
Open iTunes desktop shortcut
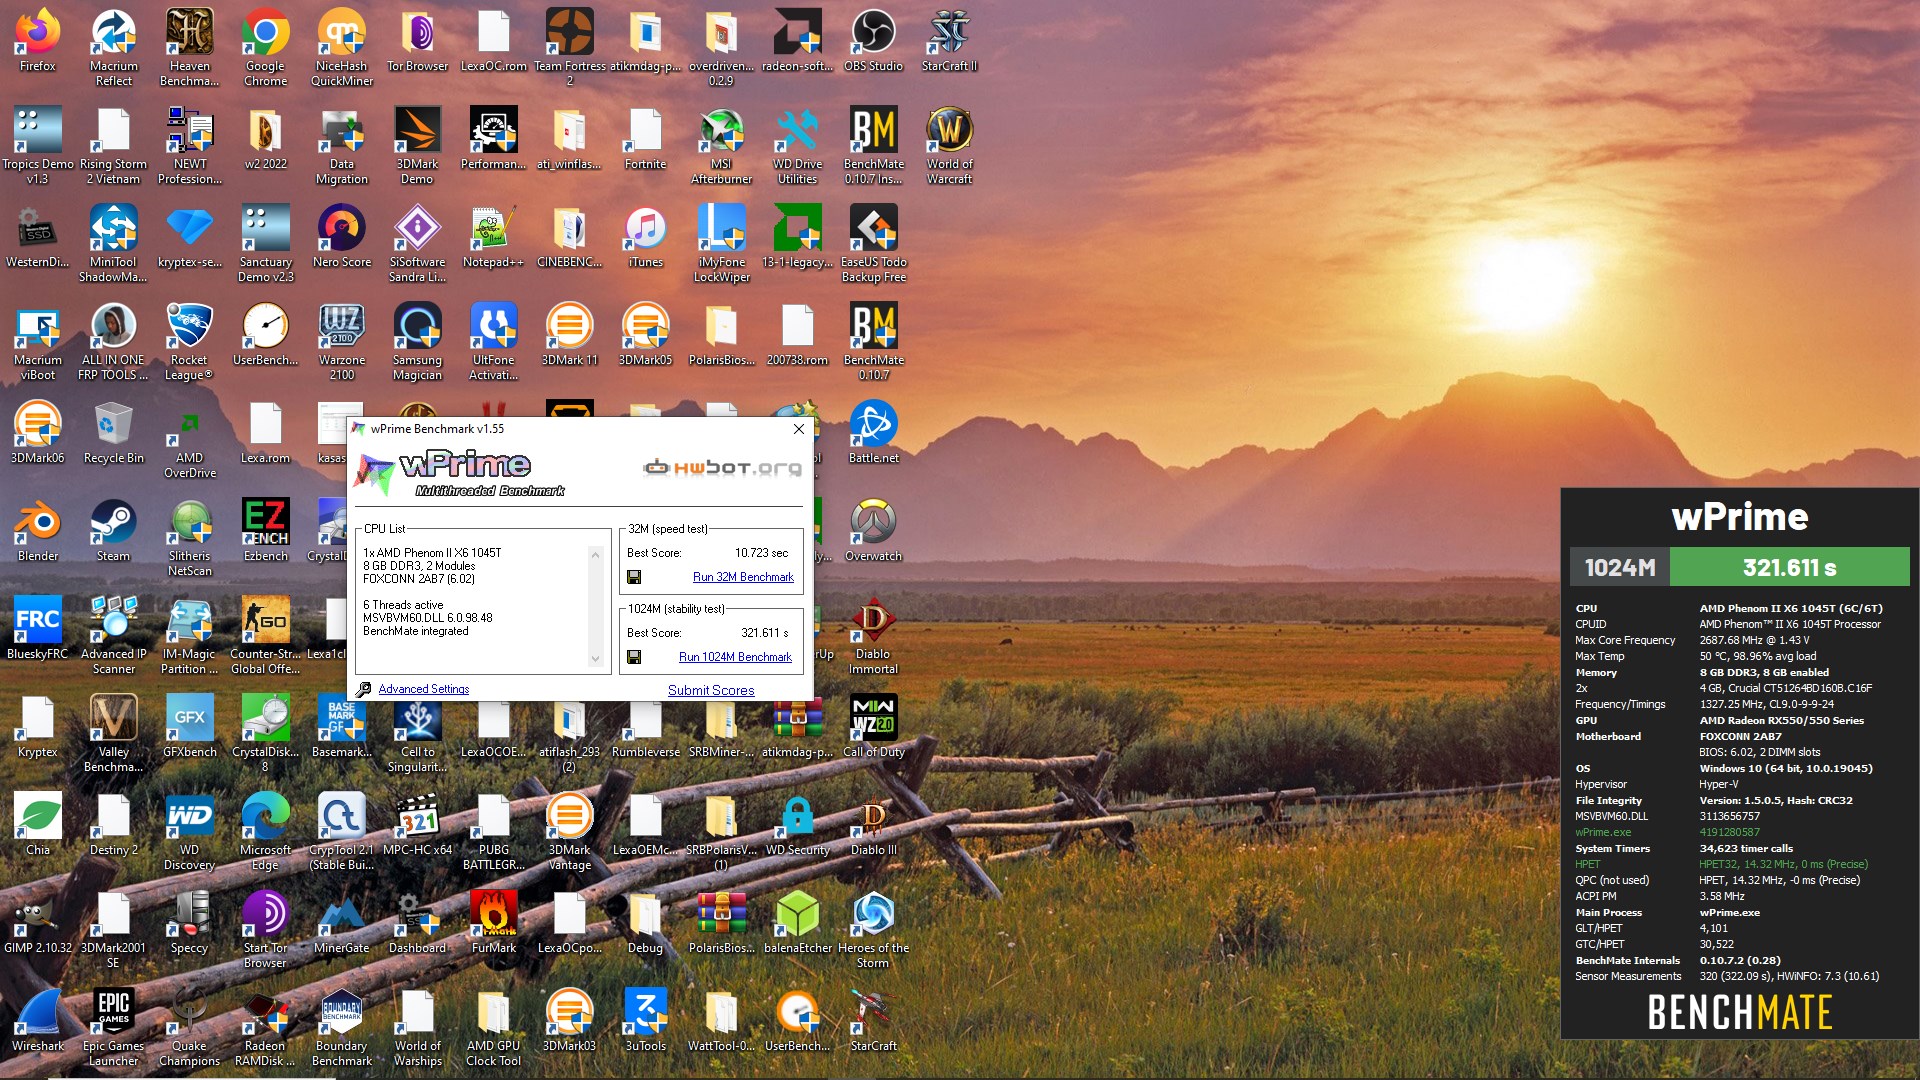[x=645, y=236]
